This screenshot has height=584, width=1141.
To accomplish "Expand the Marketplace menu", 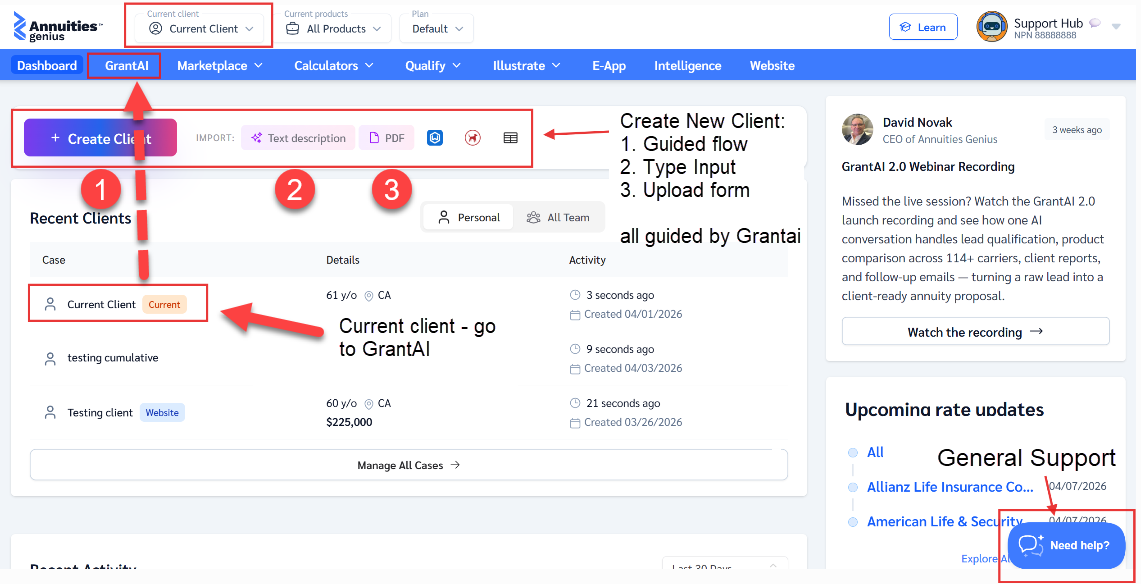I will pos(220,65).
